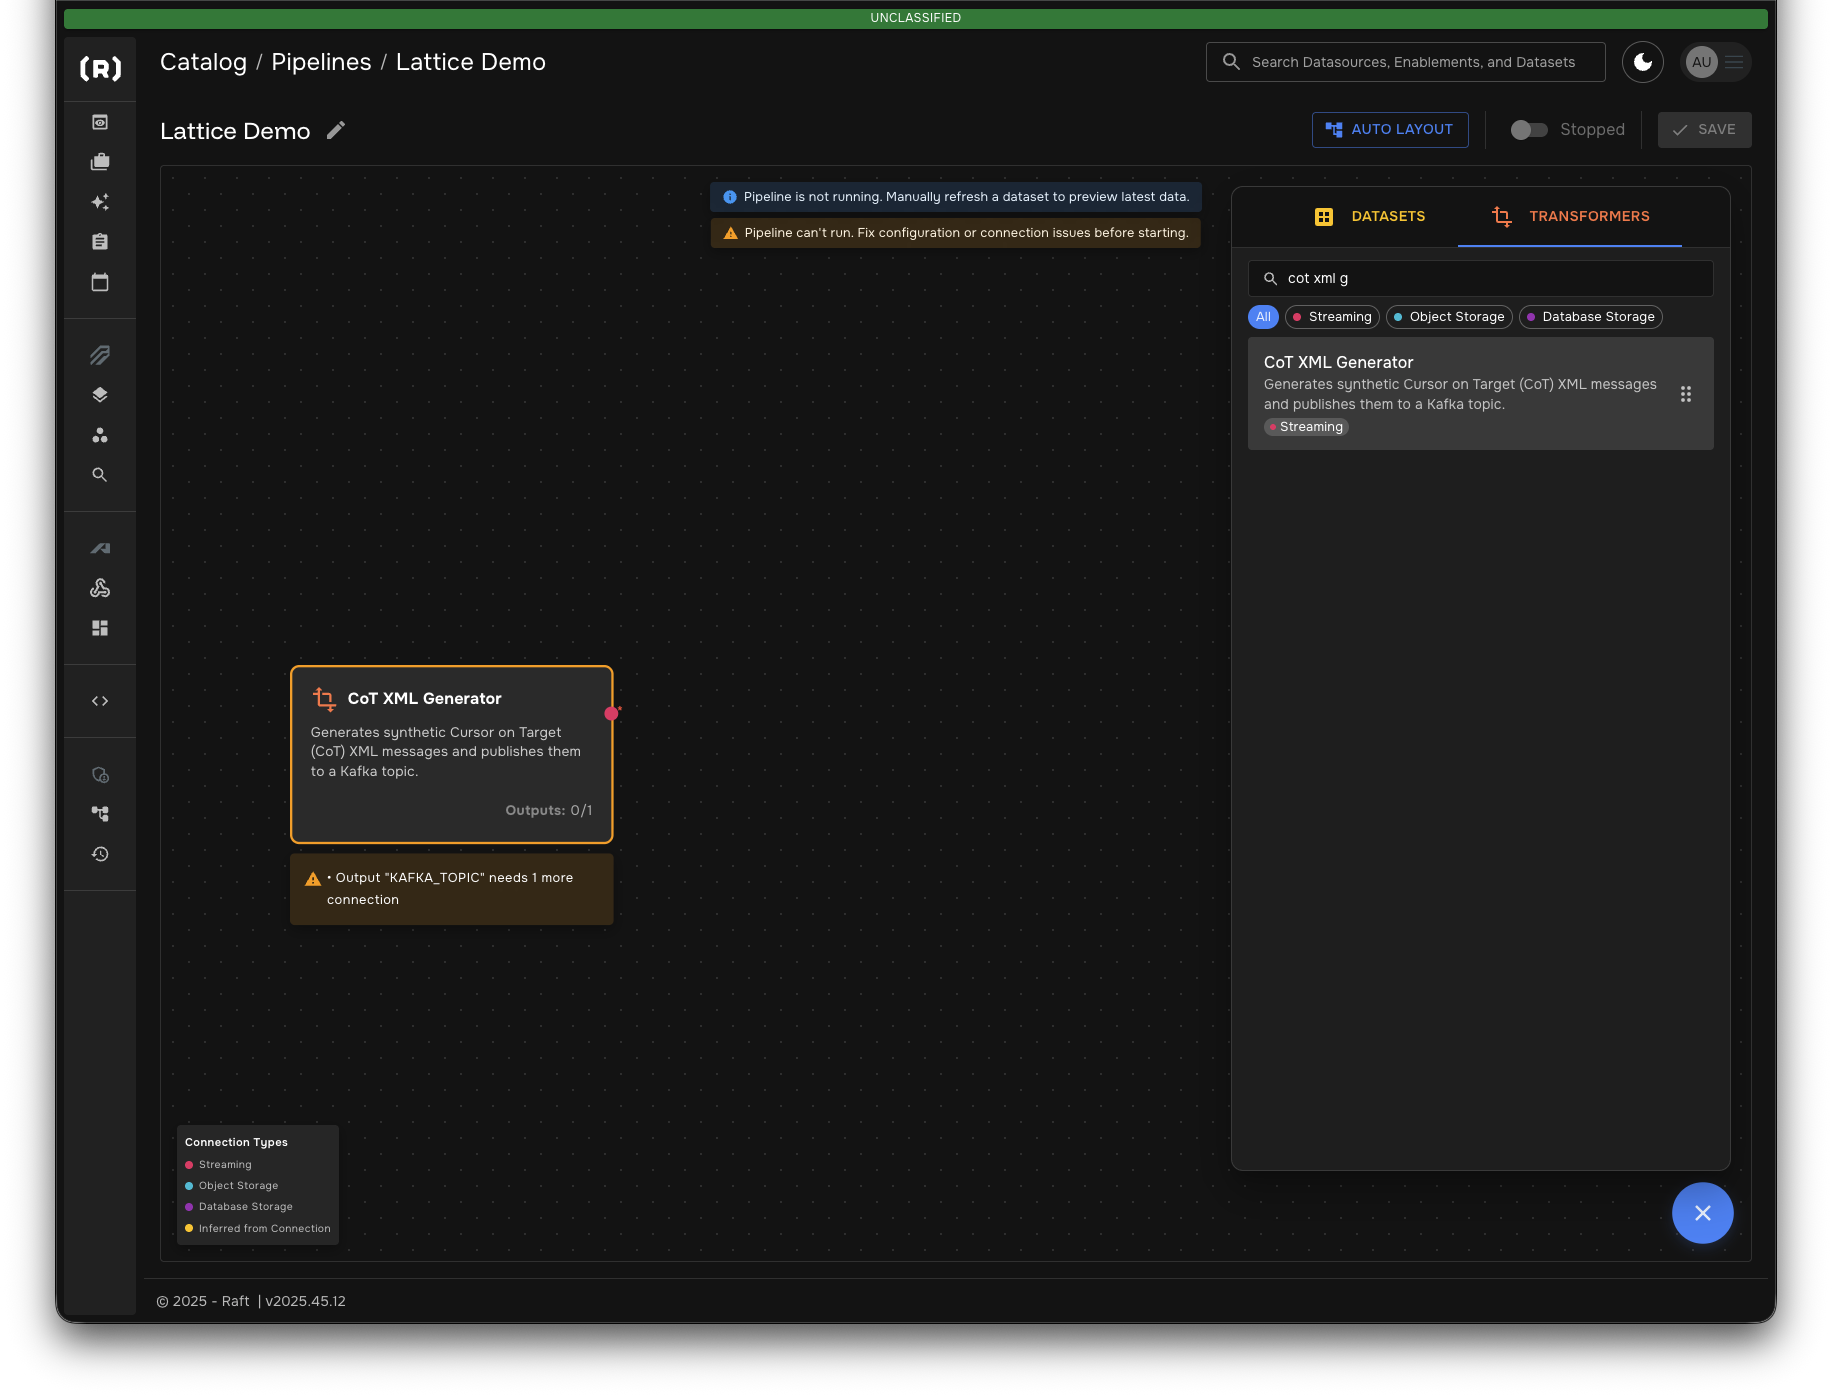Image resolution: width=1832 pixels, height=1397 pixels.
Task: Open the clipboard icon in the sidebar
Action: [100, 242]
